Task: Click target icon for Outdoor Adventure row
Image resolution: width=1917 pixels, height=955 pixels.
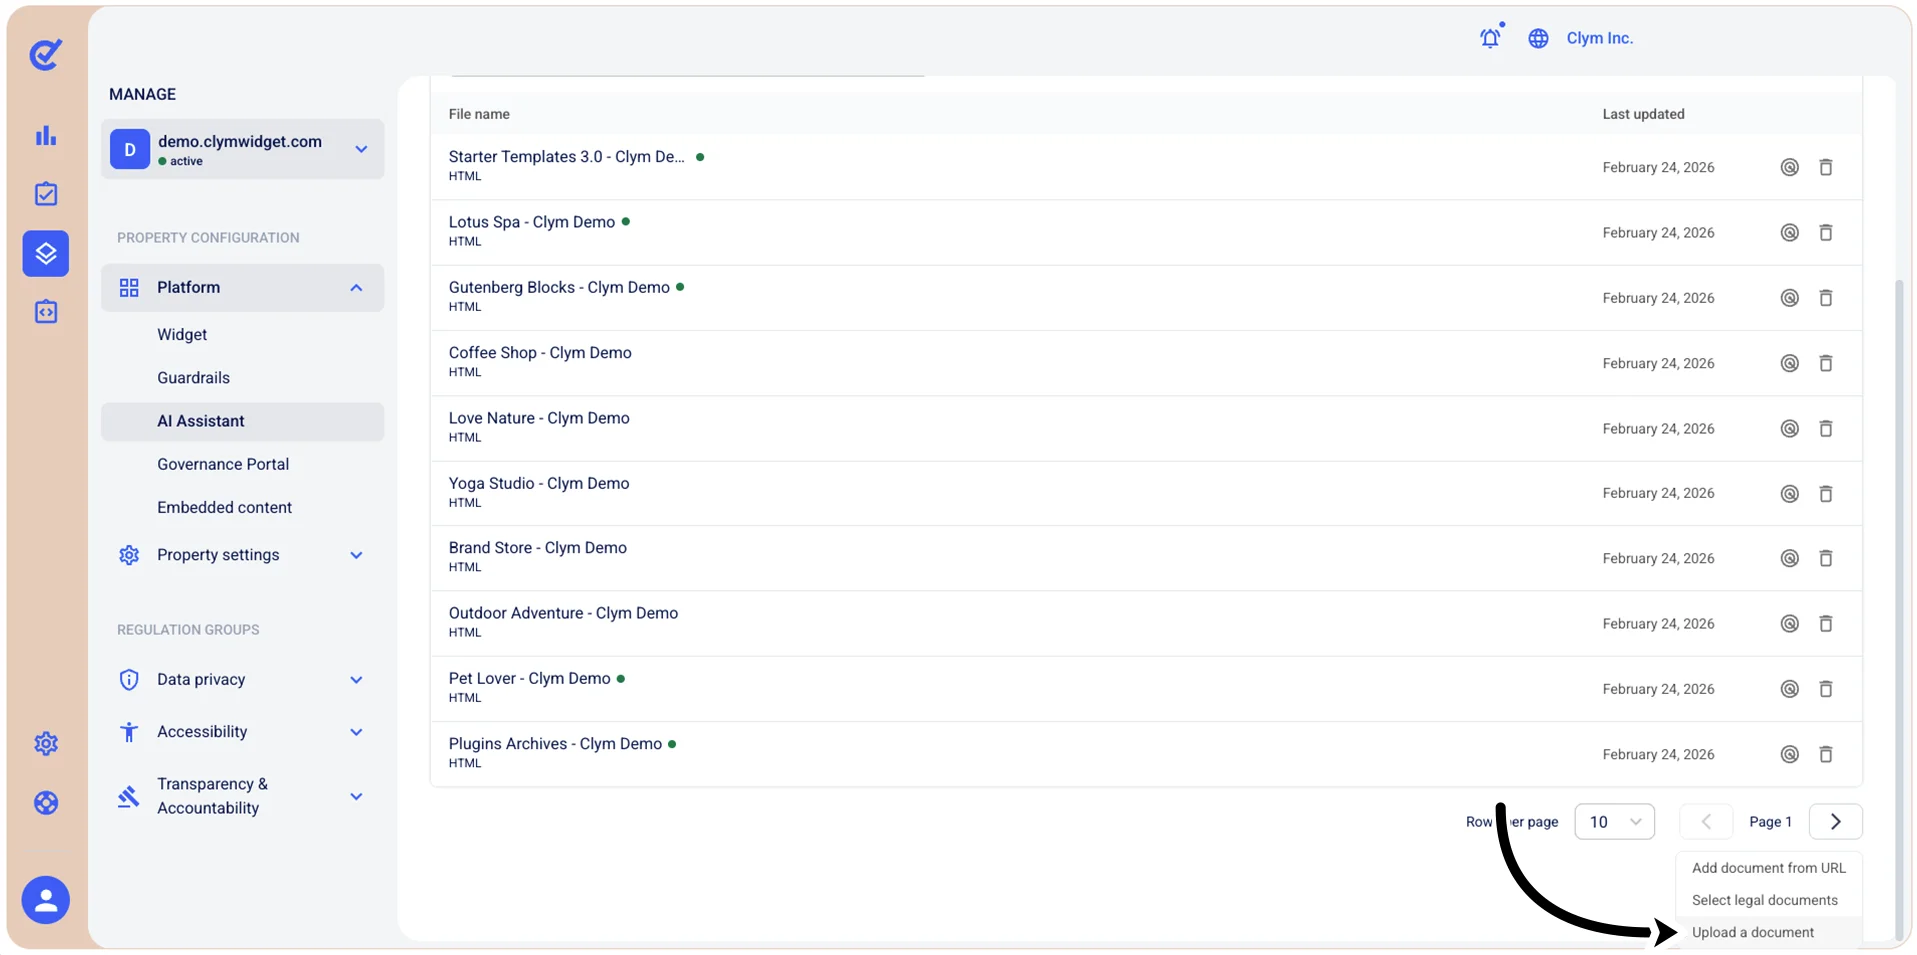Action: [x=1790, y=623]
